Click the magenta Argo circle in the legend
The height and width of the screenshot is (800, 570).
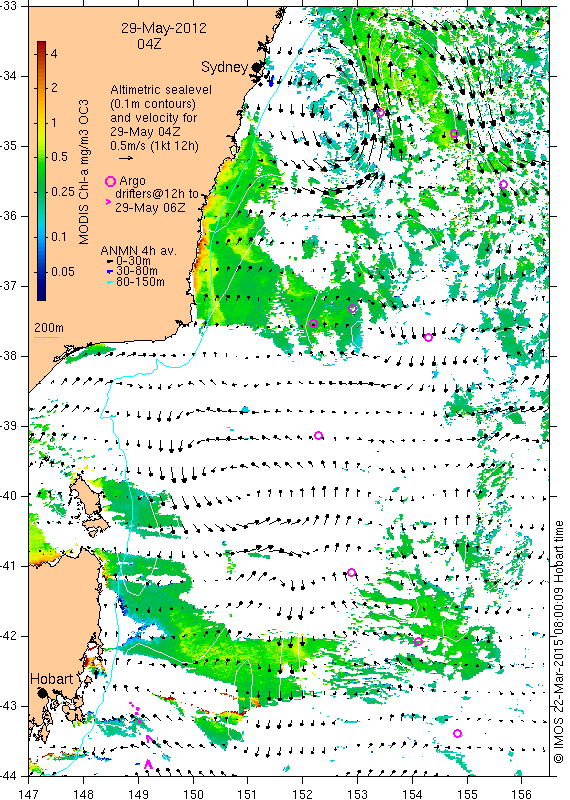coord(110,181)
